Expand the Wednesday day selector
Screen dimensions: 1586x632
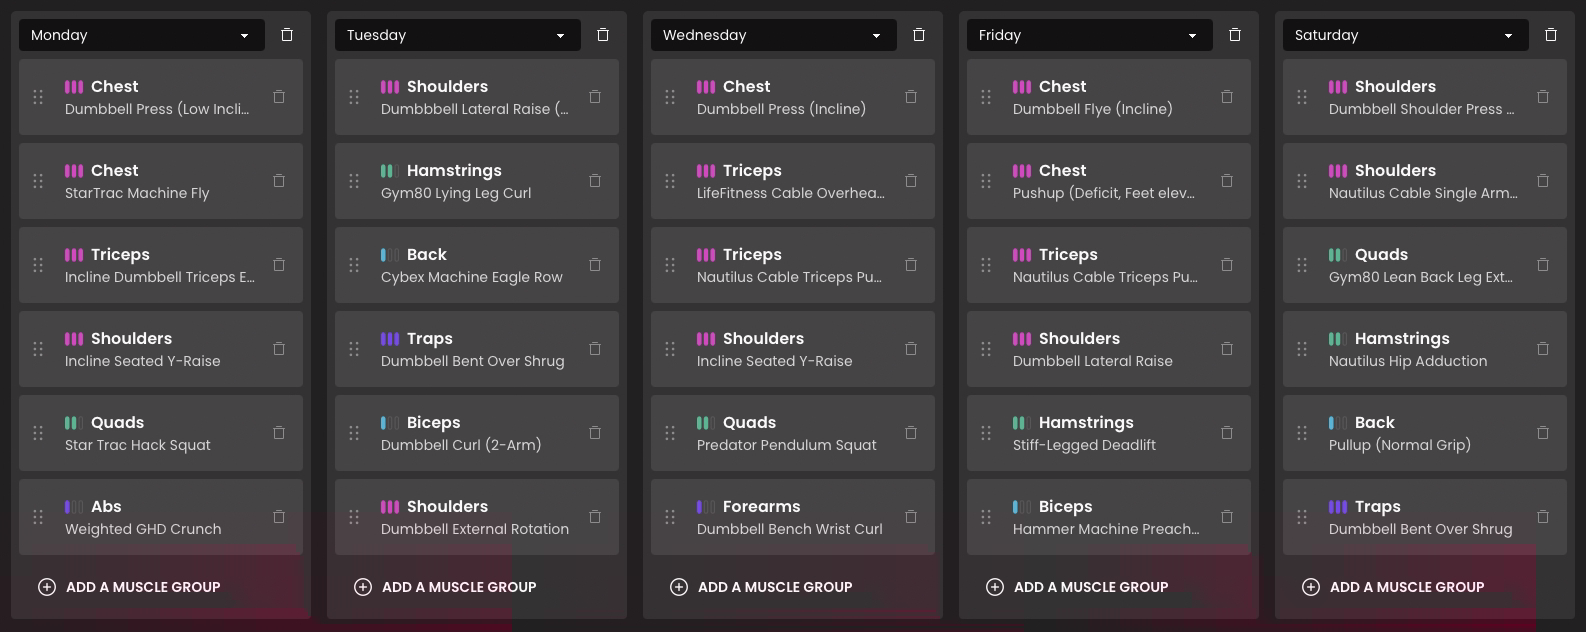pyautogui.click(x=773, y=35)
